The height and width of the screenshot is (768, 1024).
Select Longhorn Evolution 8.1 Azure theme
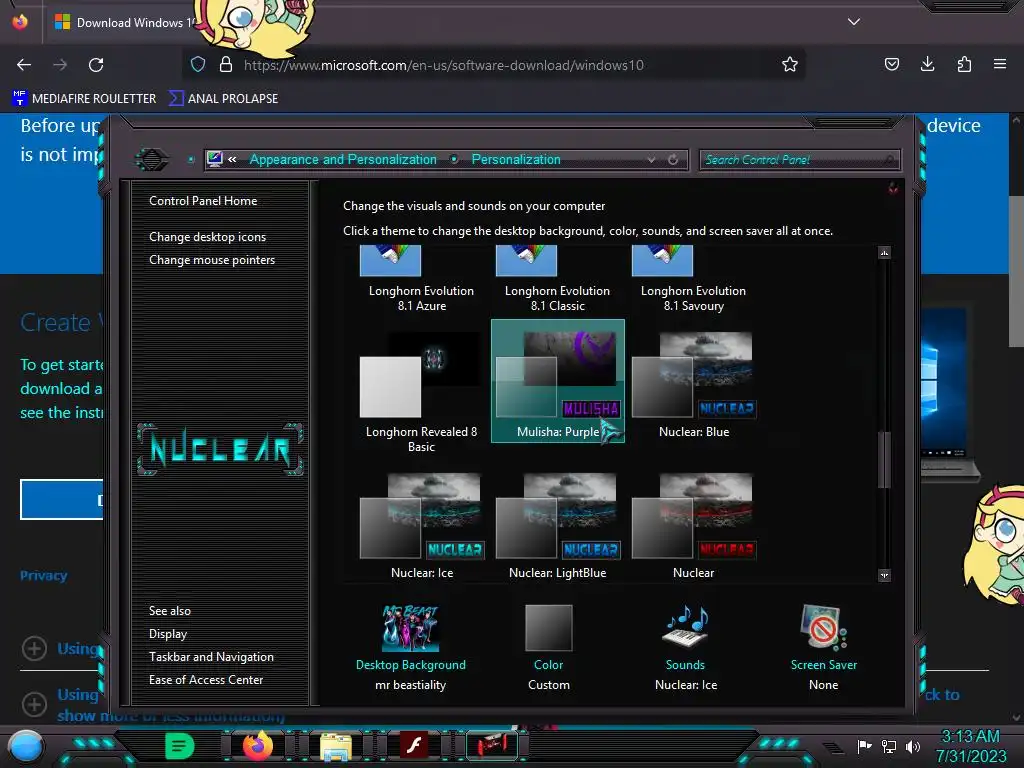tap(422, 280)
